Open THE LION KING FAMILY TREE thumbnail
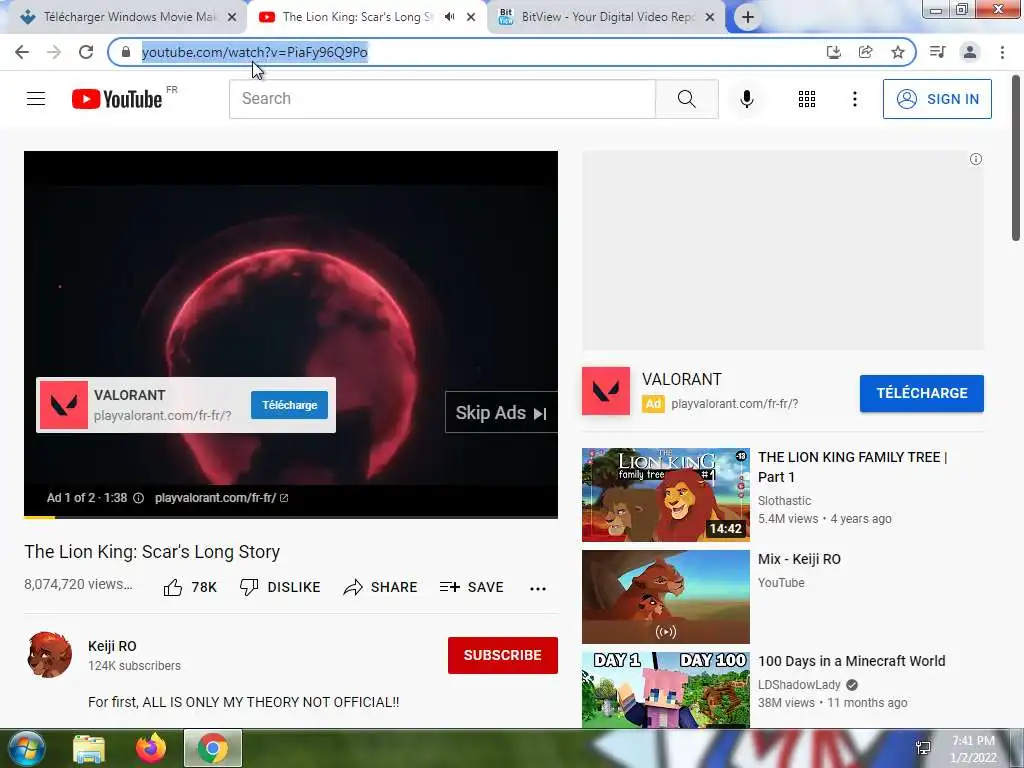Viewport: 1024px width, 768px height. (x=665, y=495)
